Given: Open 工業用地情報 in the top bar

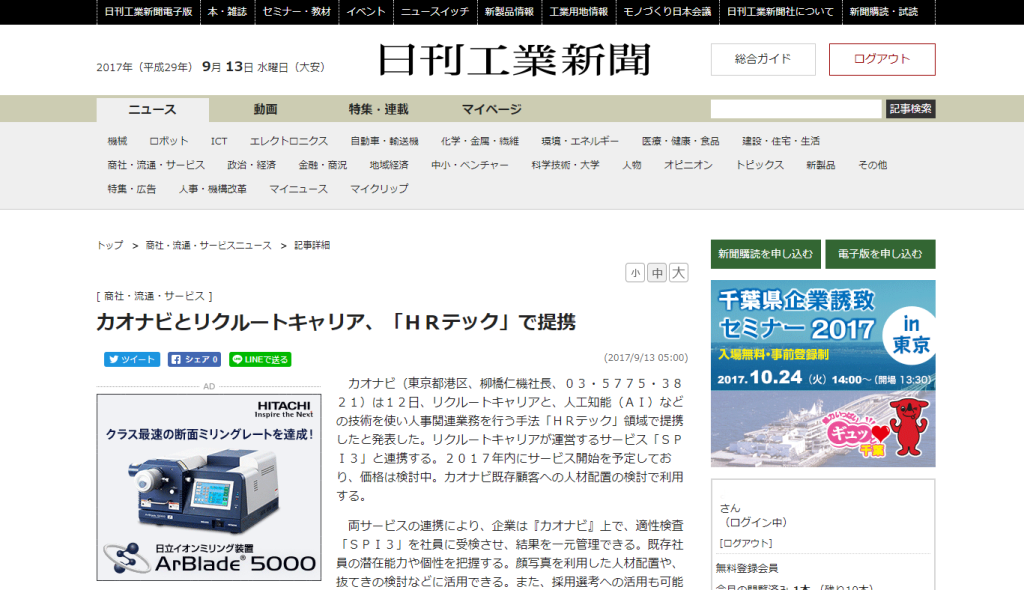Looking at the screenshot, I should [579, 12].
